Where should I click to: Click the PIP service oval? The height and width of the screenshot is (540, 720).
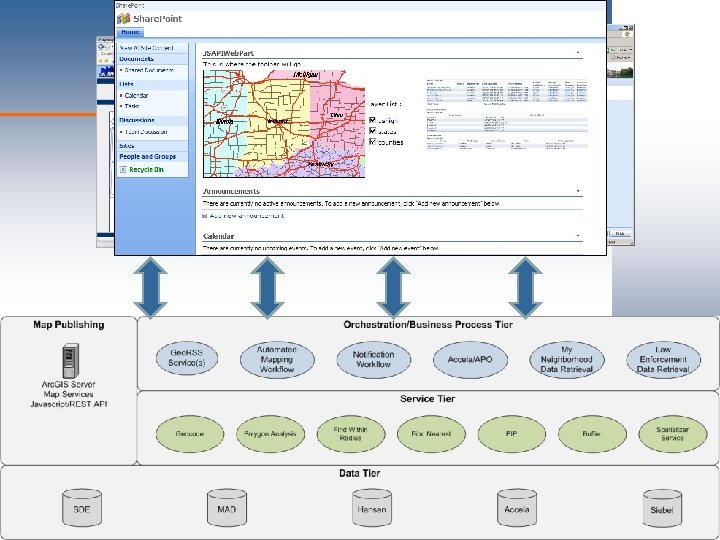tap(512, 434)
